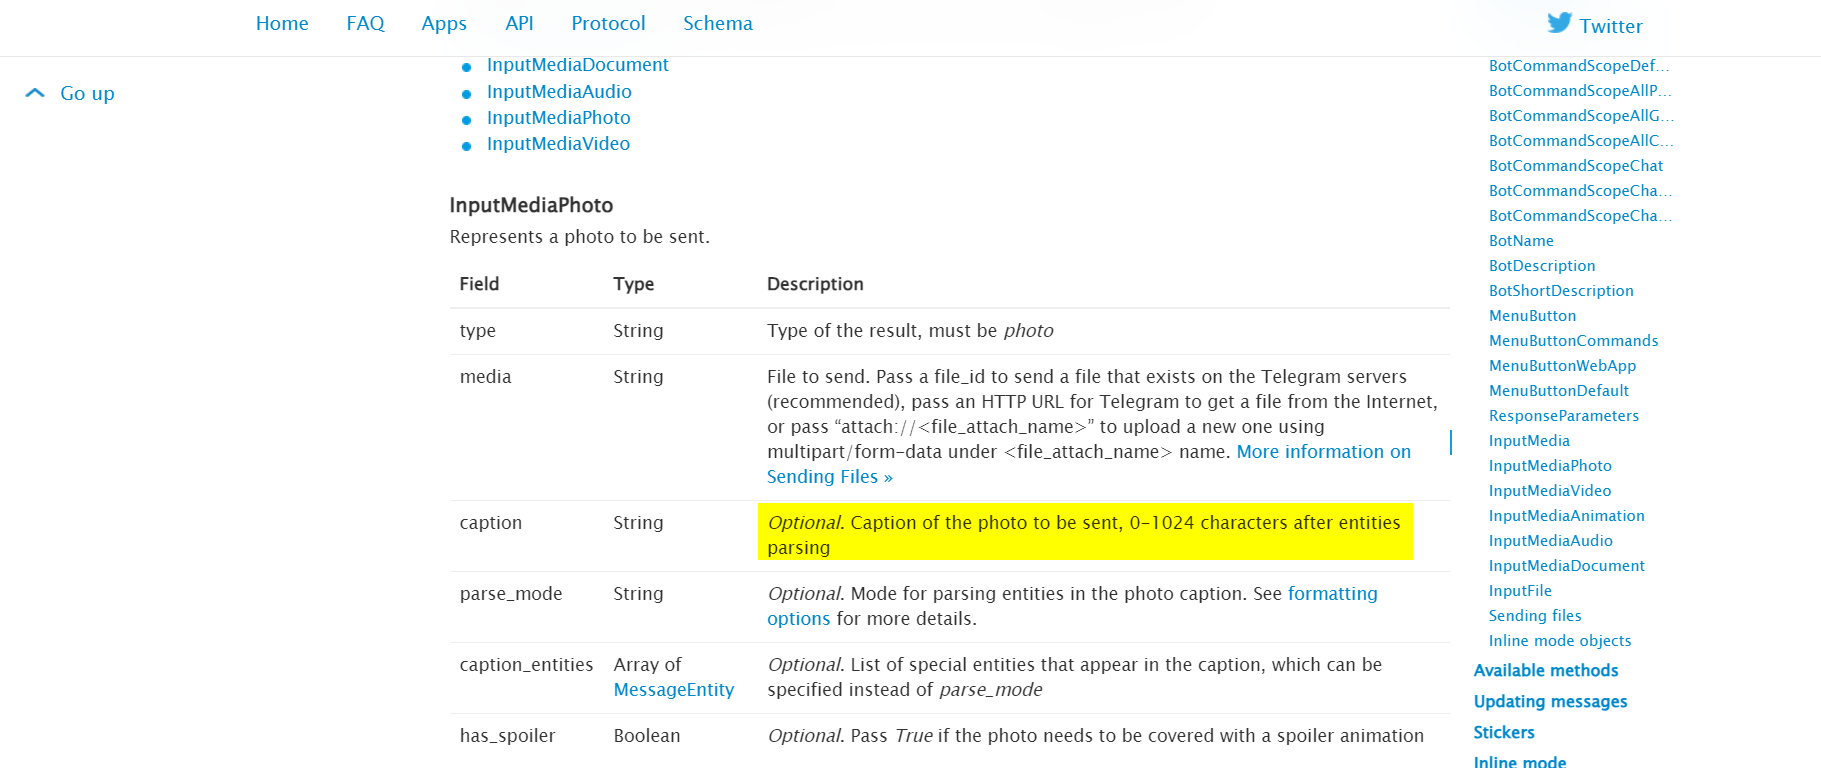Screen dimensions: 1821x768
Task: Open the API navigation link
Action: point(519,23)
